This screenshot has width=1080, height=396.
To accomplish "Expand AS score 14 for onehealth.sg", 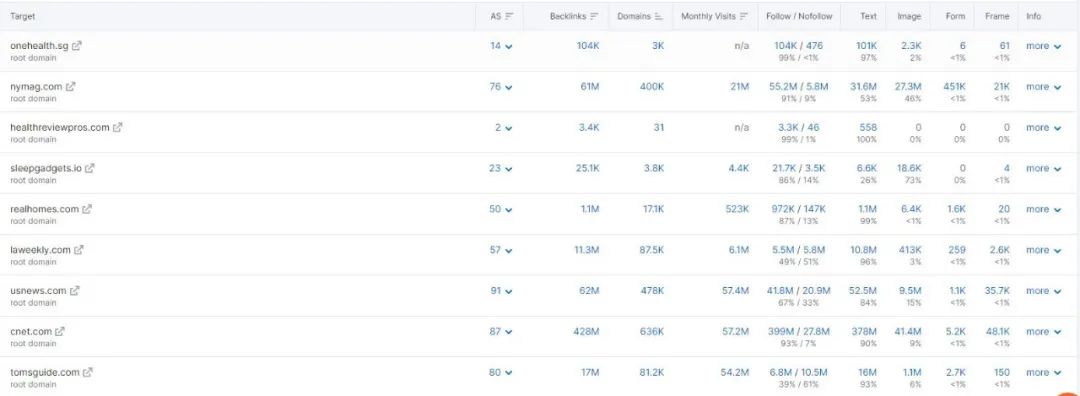I will point(501,46).
